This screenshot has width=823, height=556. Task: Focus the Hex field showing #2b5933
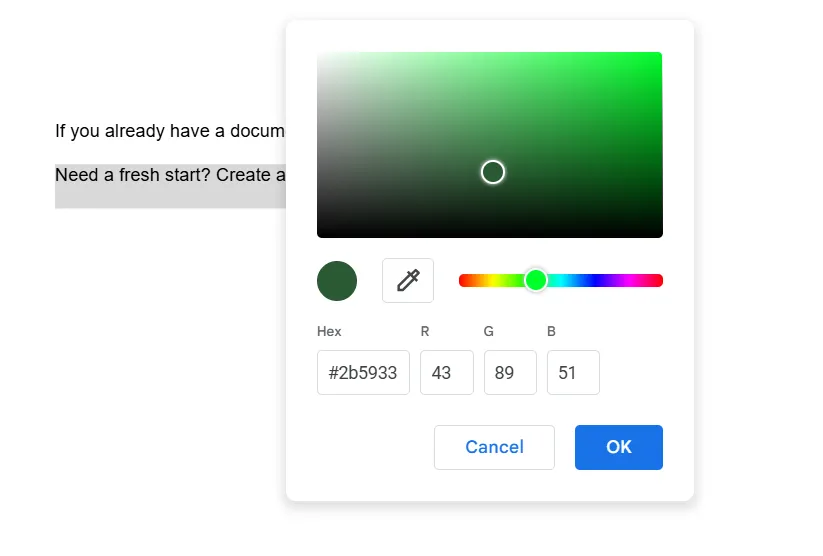[x=363, y=372]
